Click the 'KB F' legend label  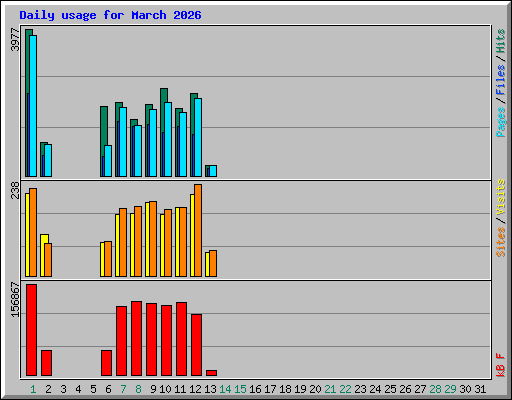point(501,365)
